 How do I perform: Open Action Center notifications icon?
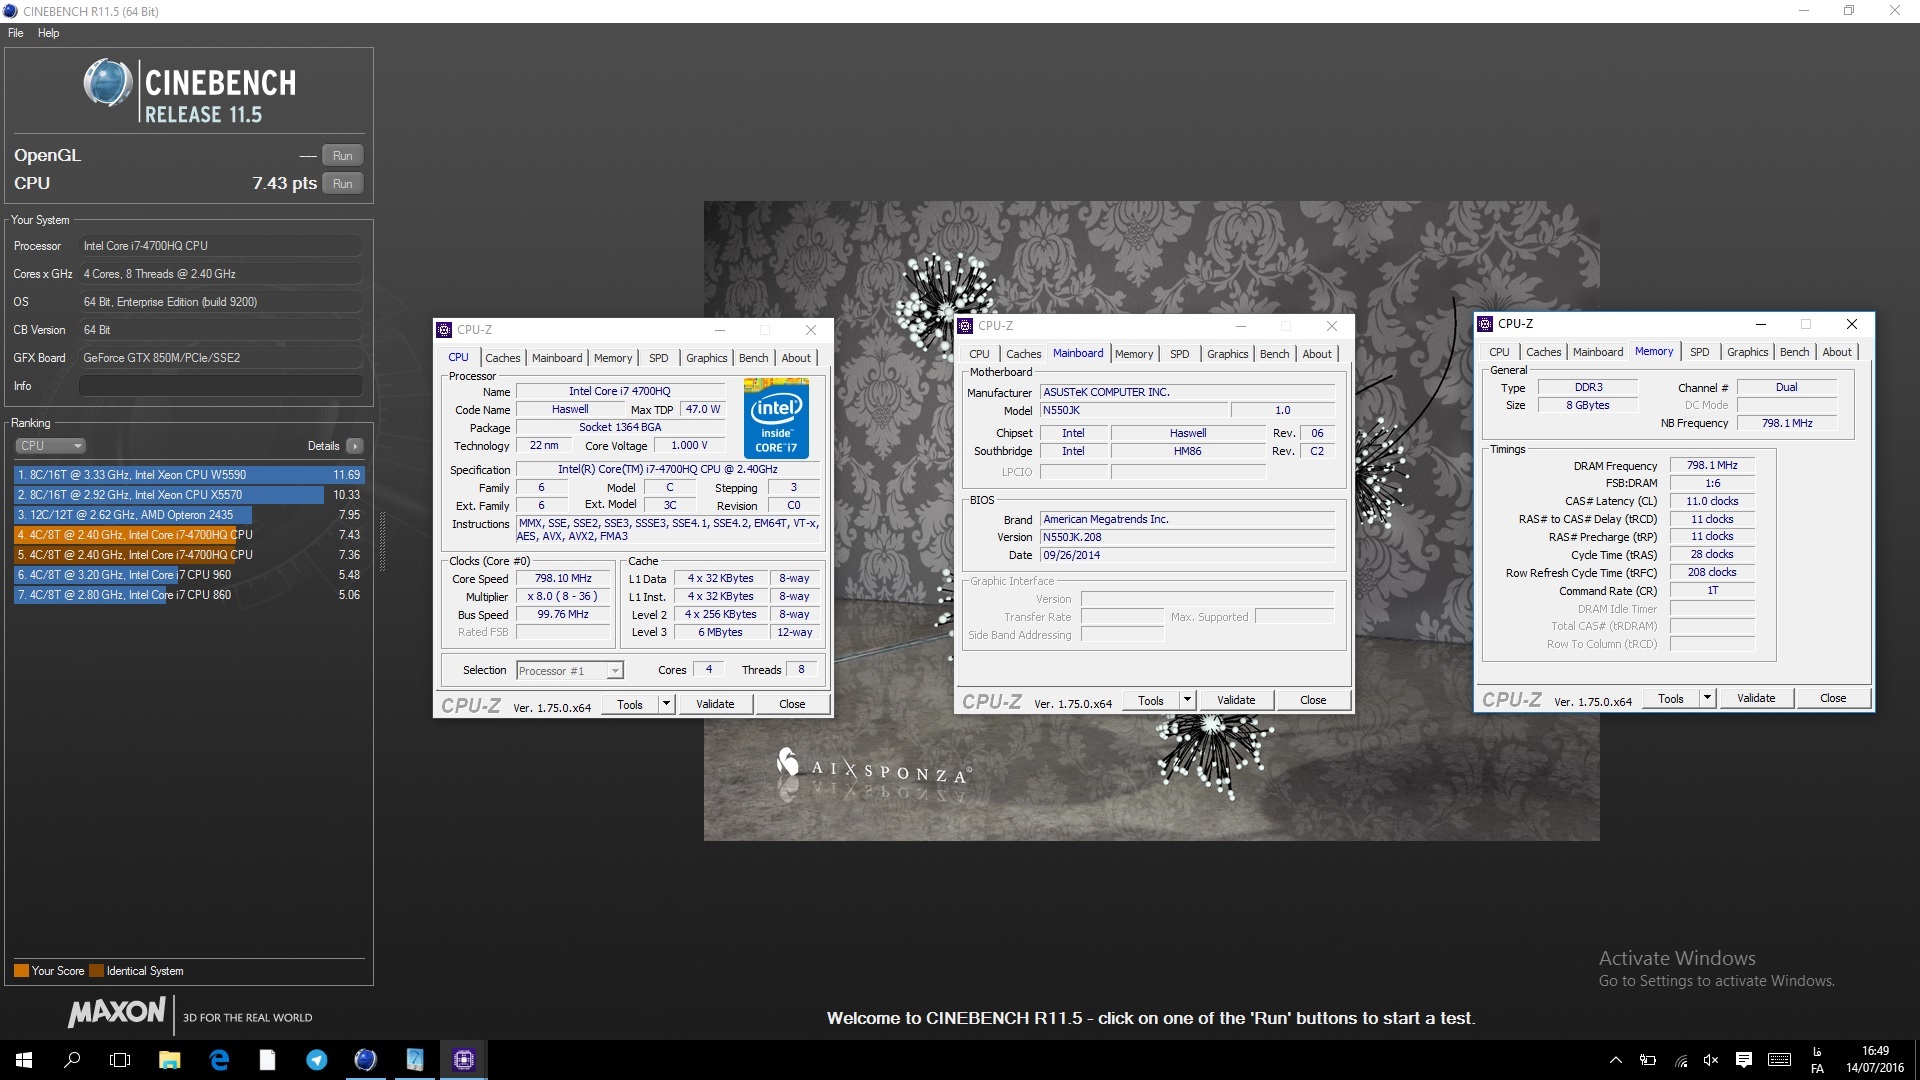(x=1744, y=1060)
